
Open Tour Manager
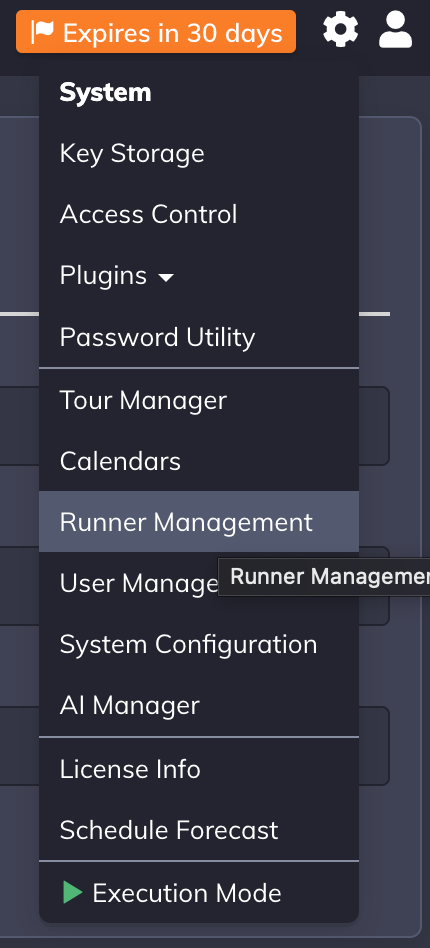coord(199,400)
